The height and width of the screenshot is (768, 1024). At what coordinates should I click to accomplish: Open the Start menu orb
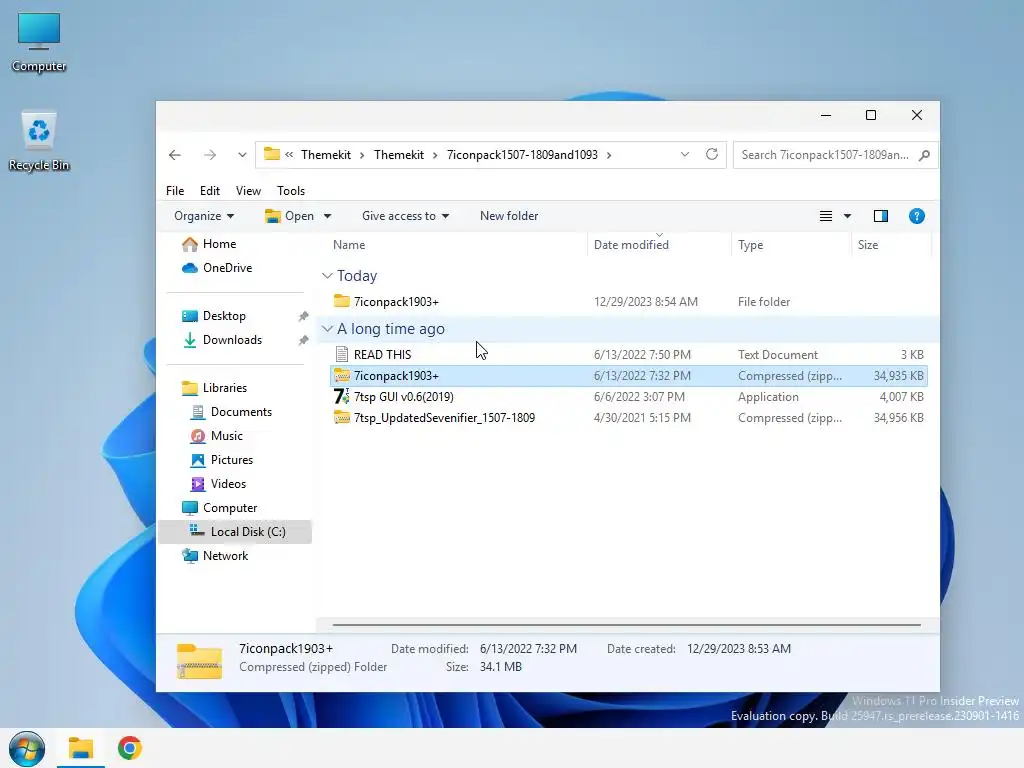point(27,748)
